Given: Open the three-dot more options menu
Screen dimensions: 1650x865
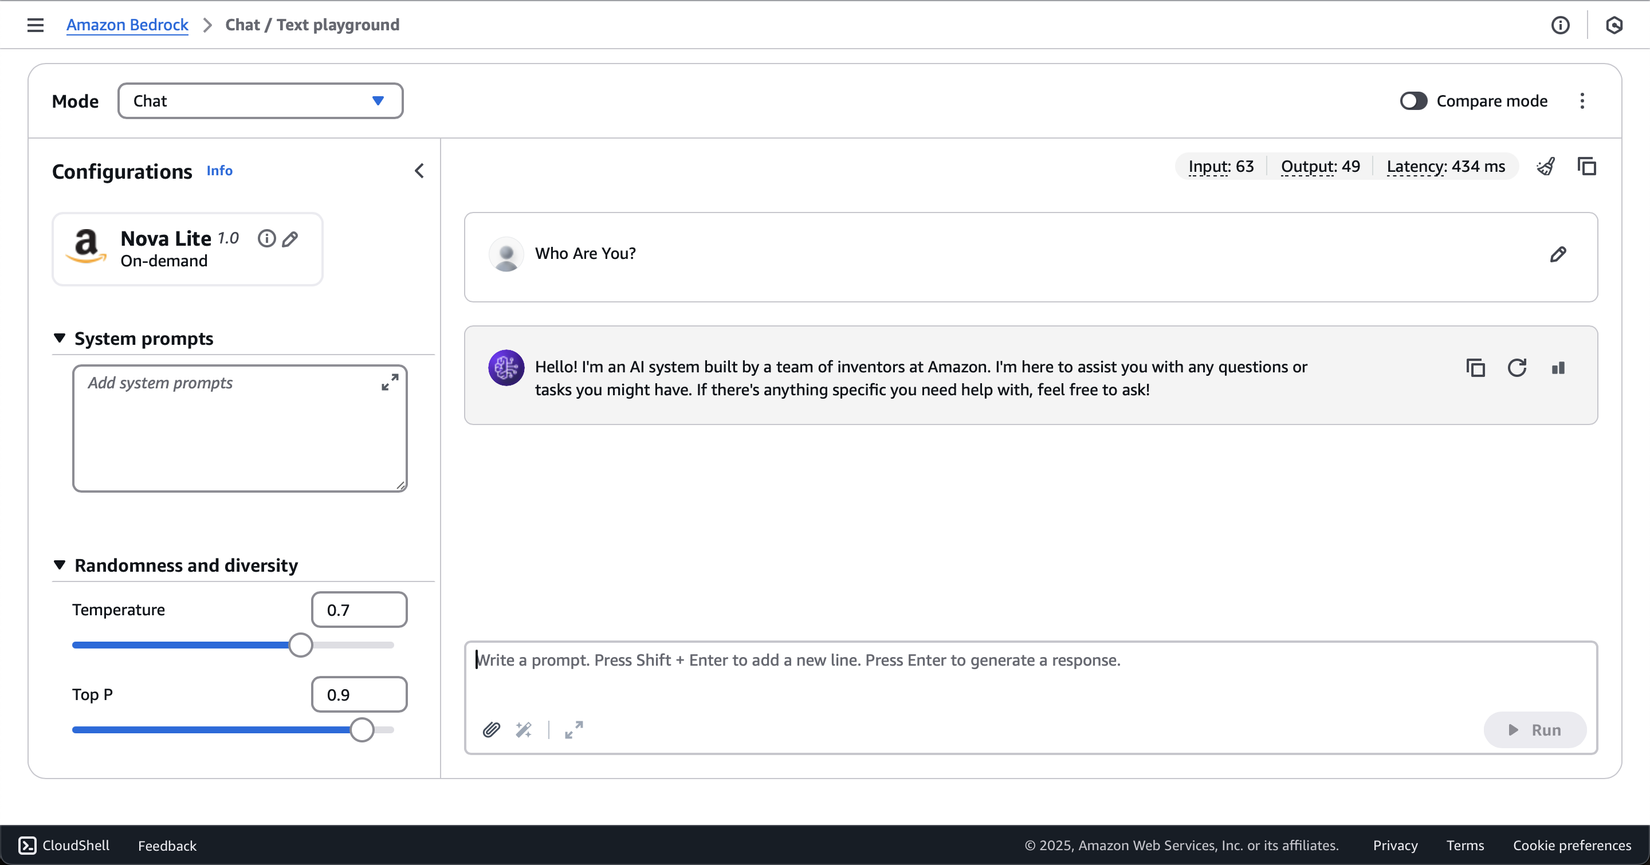Looking at the screenshot, I should click(x=1582, y=101).
